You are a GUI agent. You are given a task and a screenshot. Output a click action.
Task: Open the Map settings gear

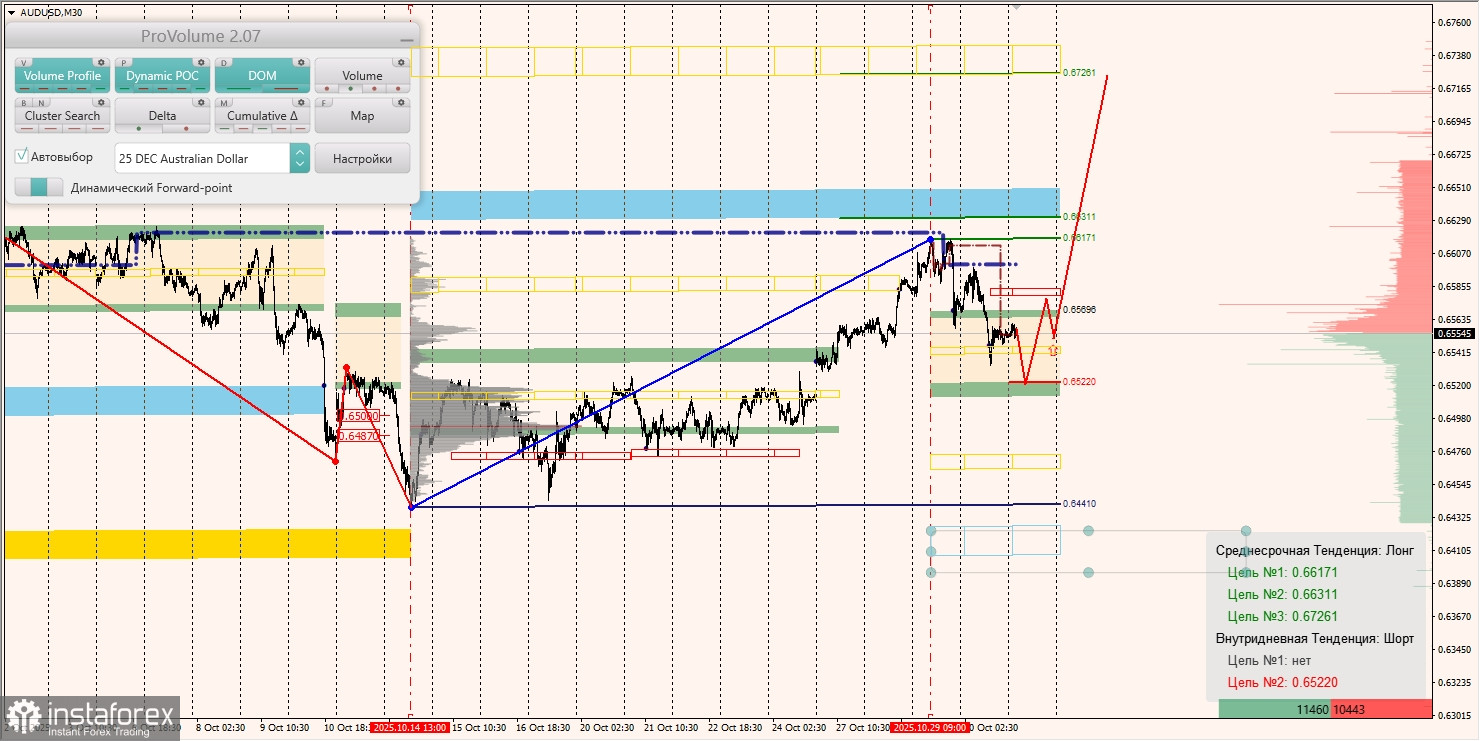coord(402,102)
